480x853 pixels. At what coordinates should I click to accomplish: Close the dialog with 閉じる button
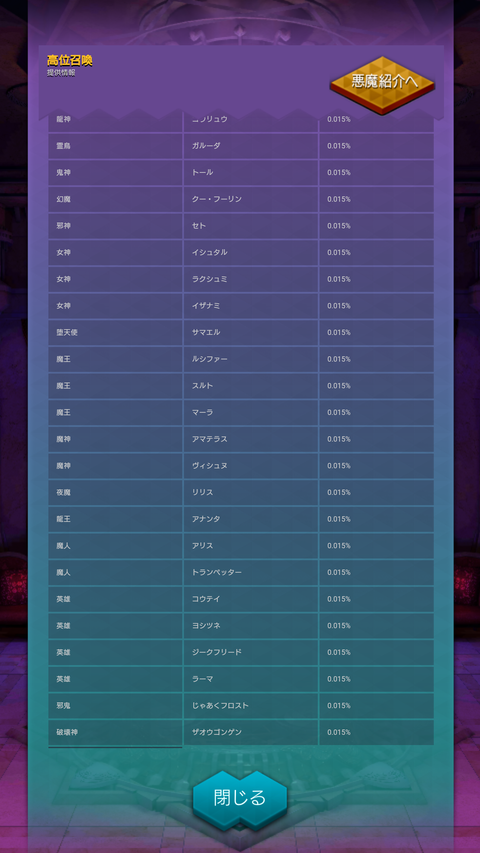[240, 798]
